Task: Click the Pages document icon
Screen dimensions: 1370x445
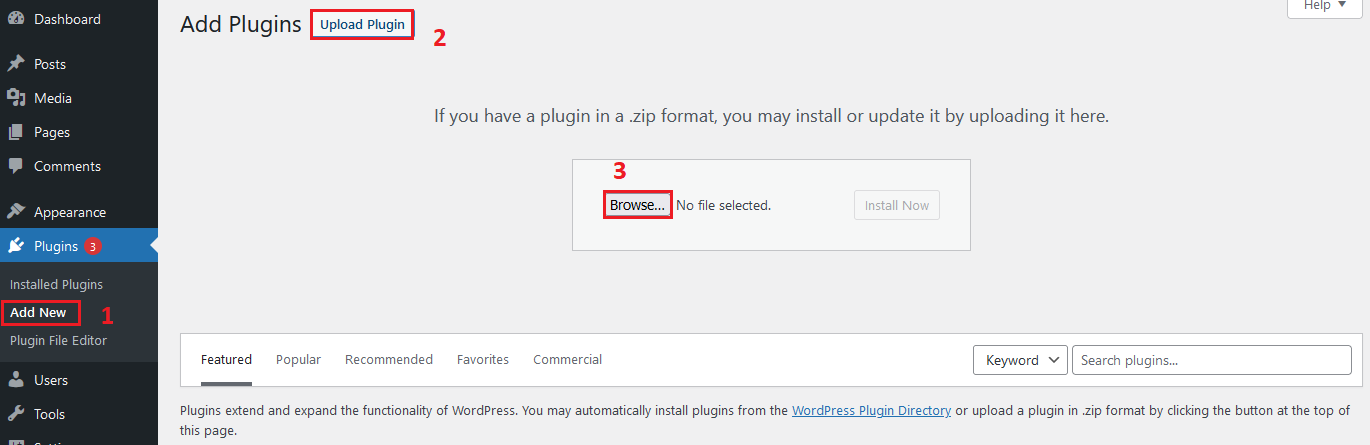Action: (x=16, y=132)
